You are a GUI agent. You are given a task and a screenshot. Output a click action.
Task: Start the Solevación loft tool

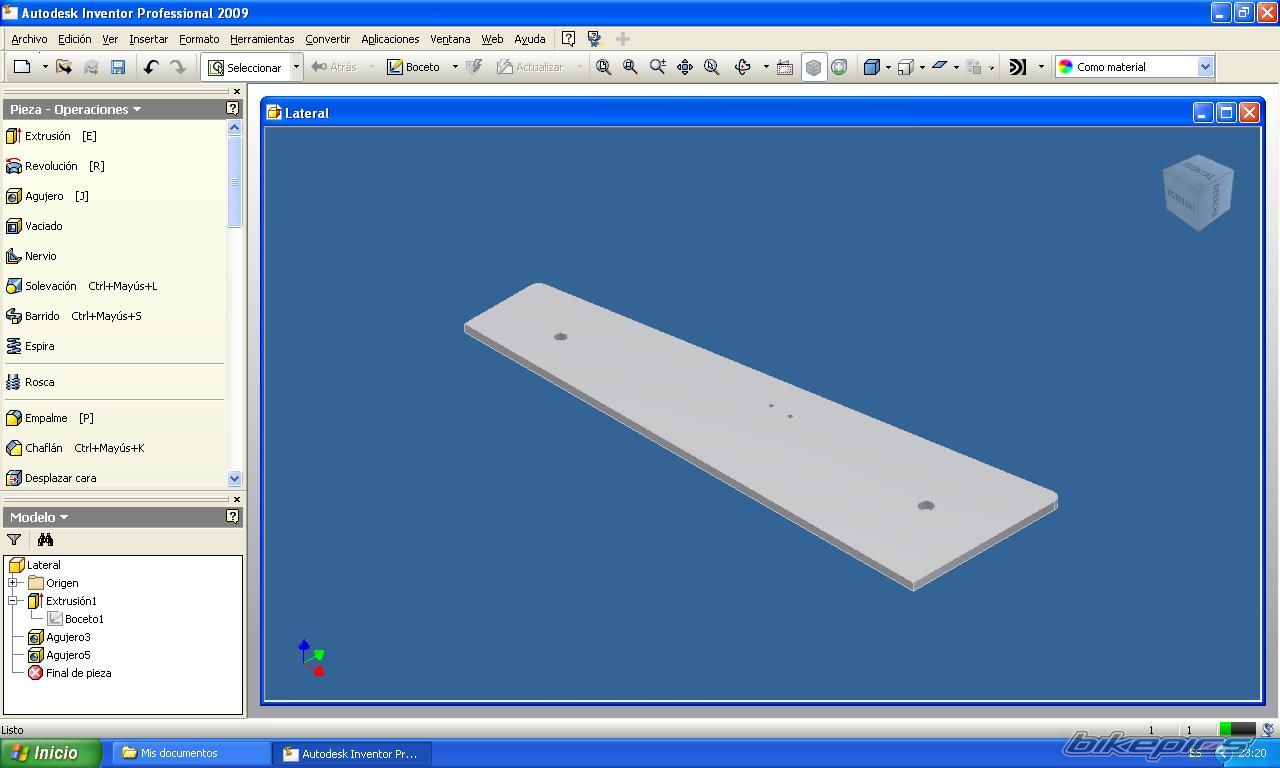(x=81, y=286)
